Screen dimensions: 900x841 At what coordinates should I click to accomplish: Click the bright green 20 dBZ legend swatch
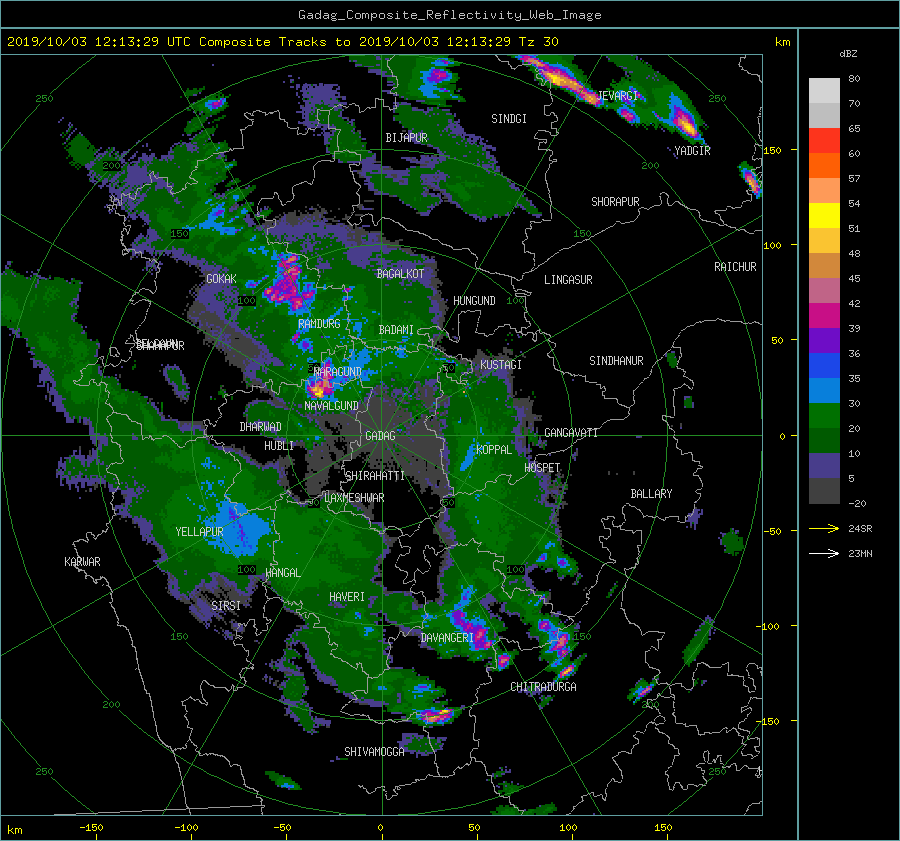[x=824, y=416]
